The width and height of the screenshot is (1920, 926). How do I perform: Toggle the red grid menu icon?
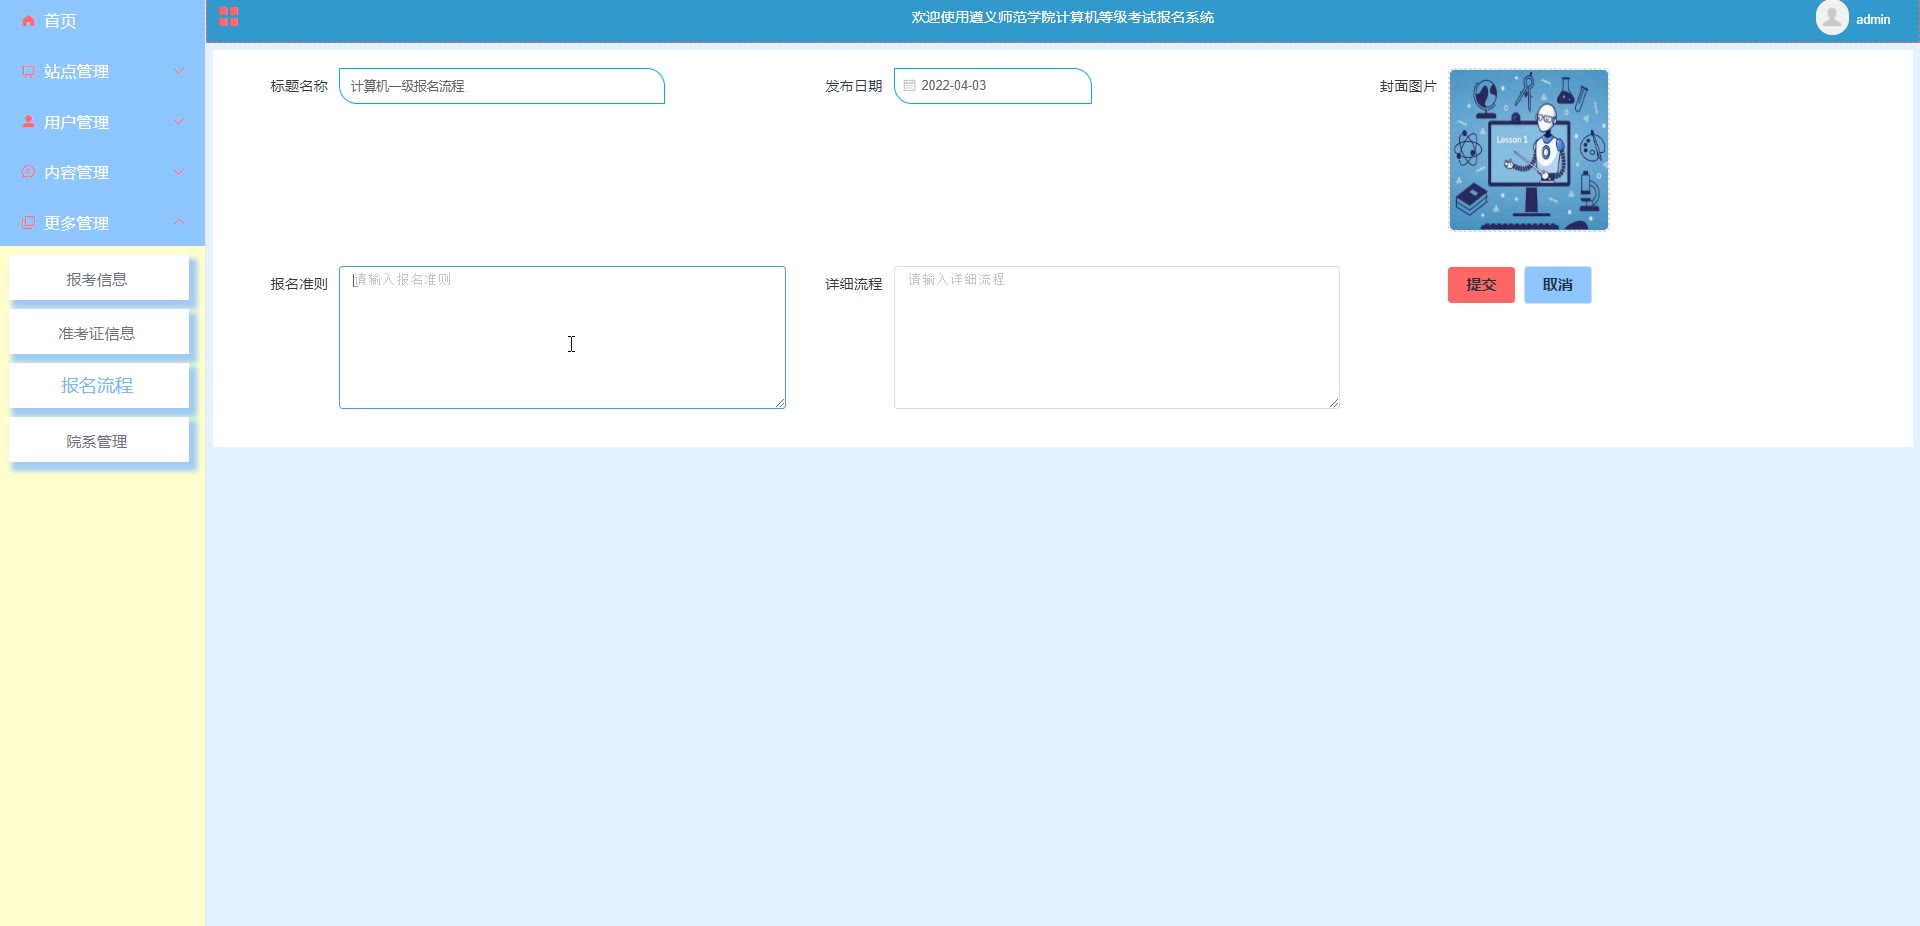[229, 17]
